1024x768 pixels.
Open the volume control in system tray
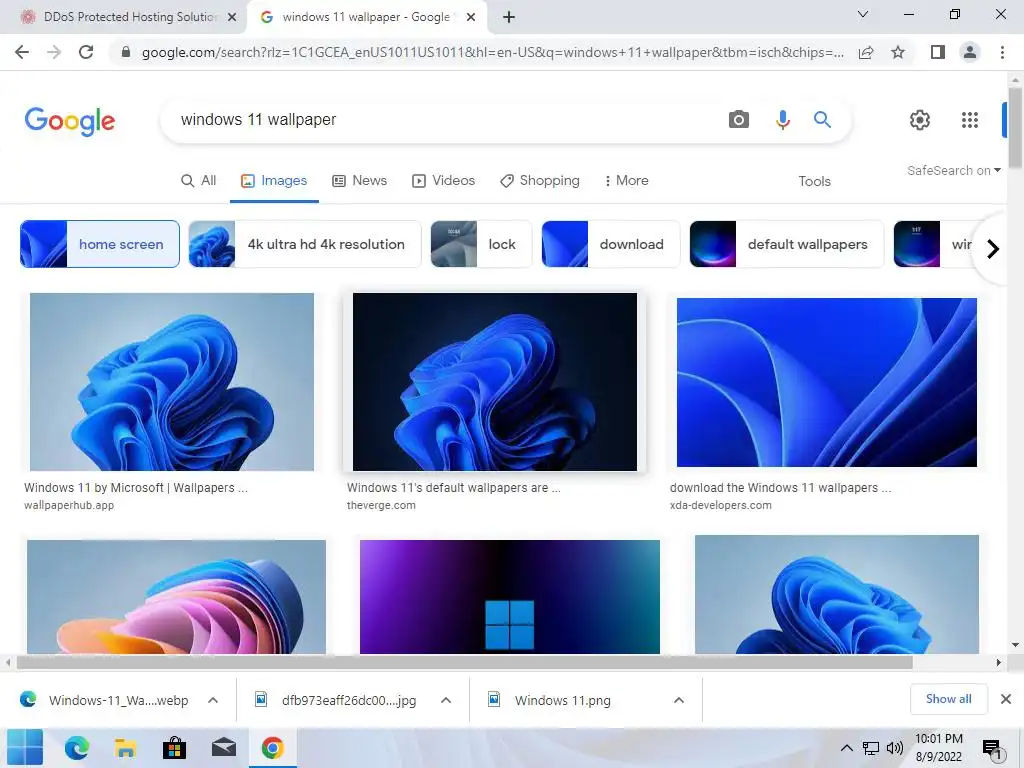[x=895, y=748]
